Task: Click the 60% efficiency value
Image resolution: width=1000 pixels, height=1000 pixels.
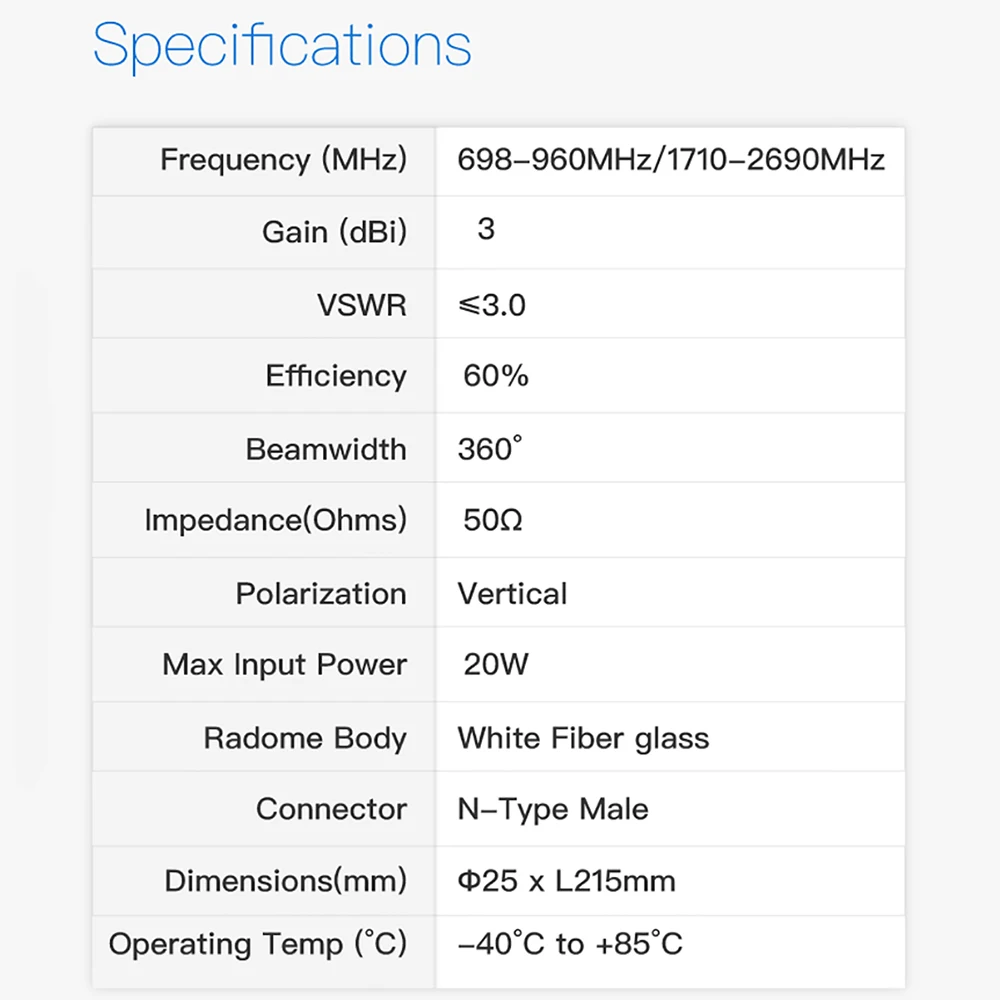Action: pos(496,376)
